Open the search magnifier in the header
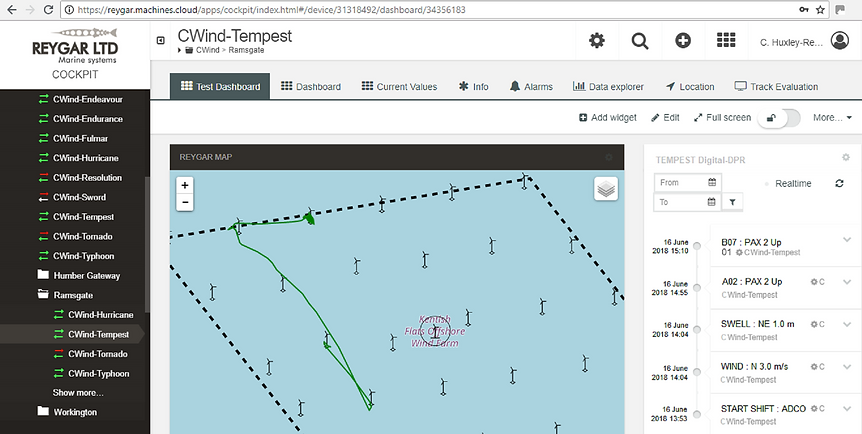 click(640, 41)
